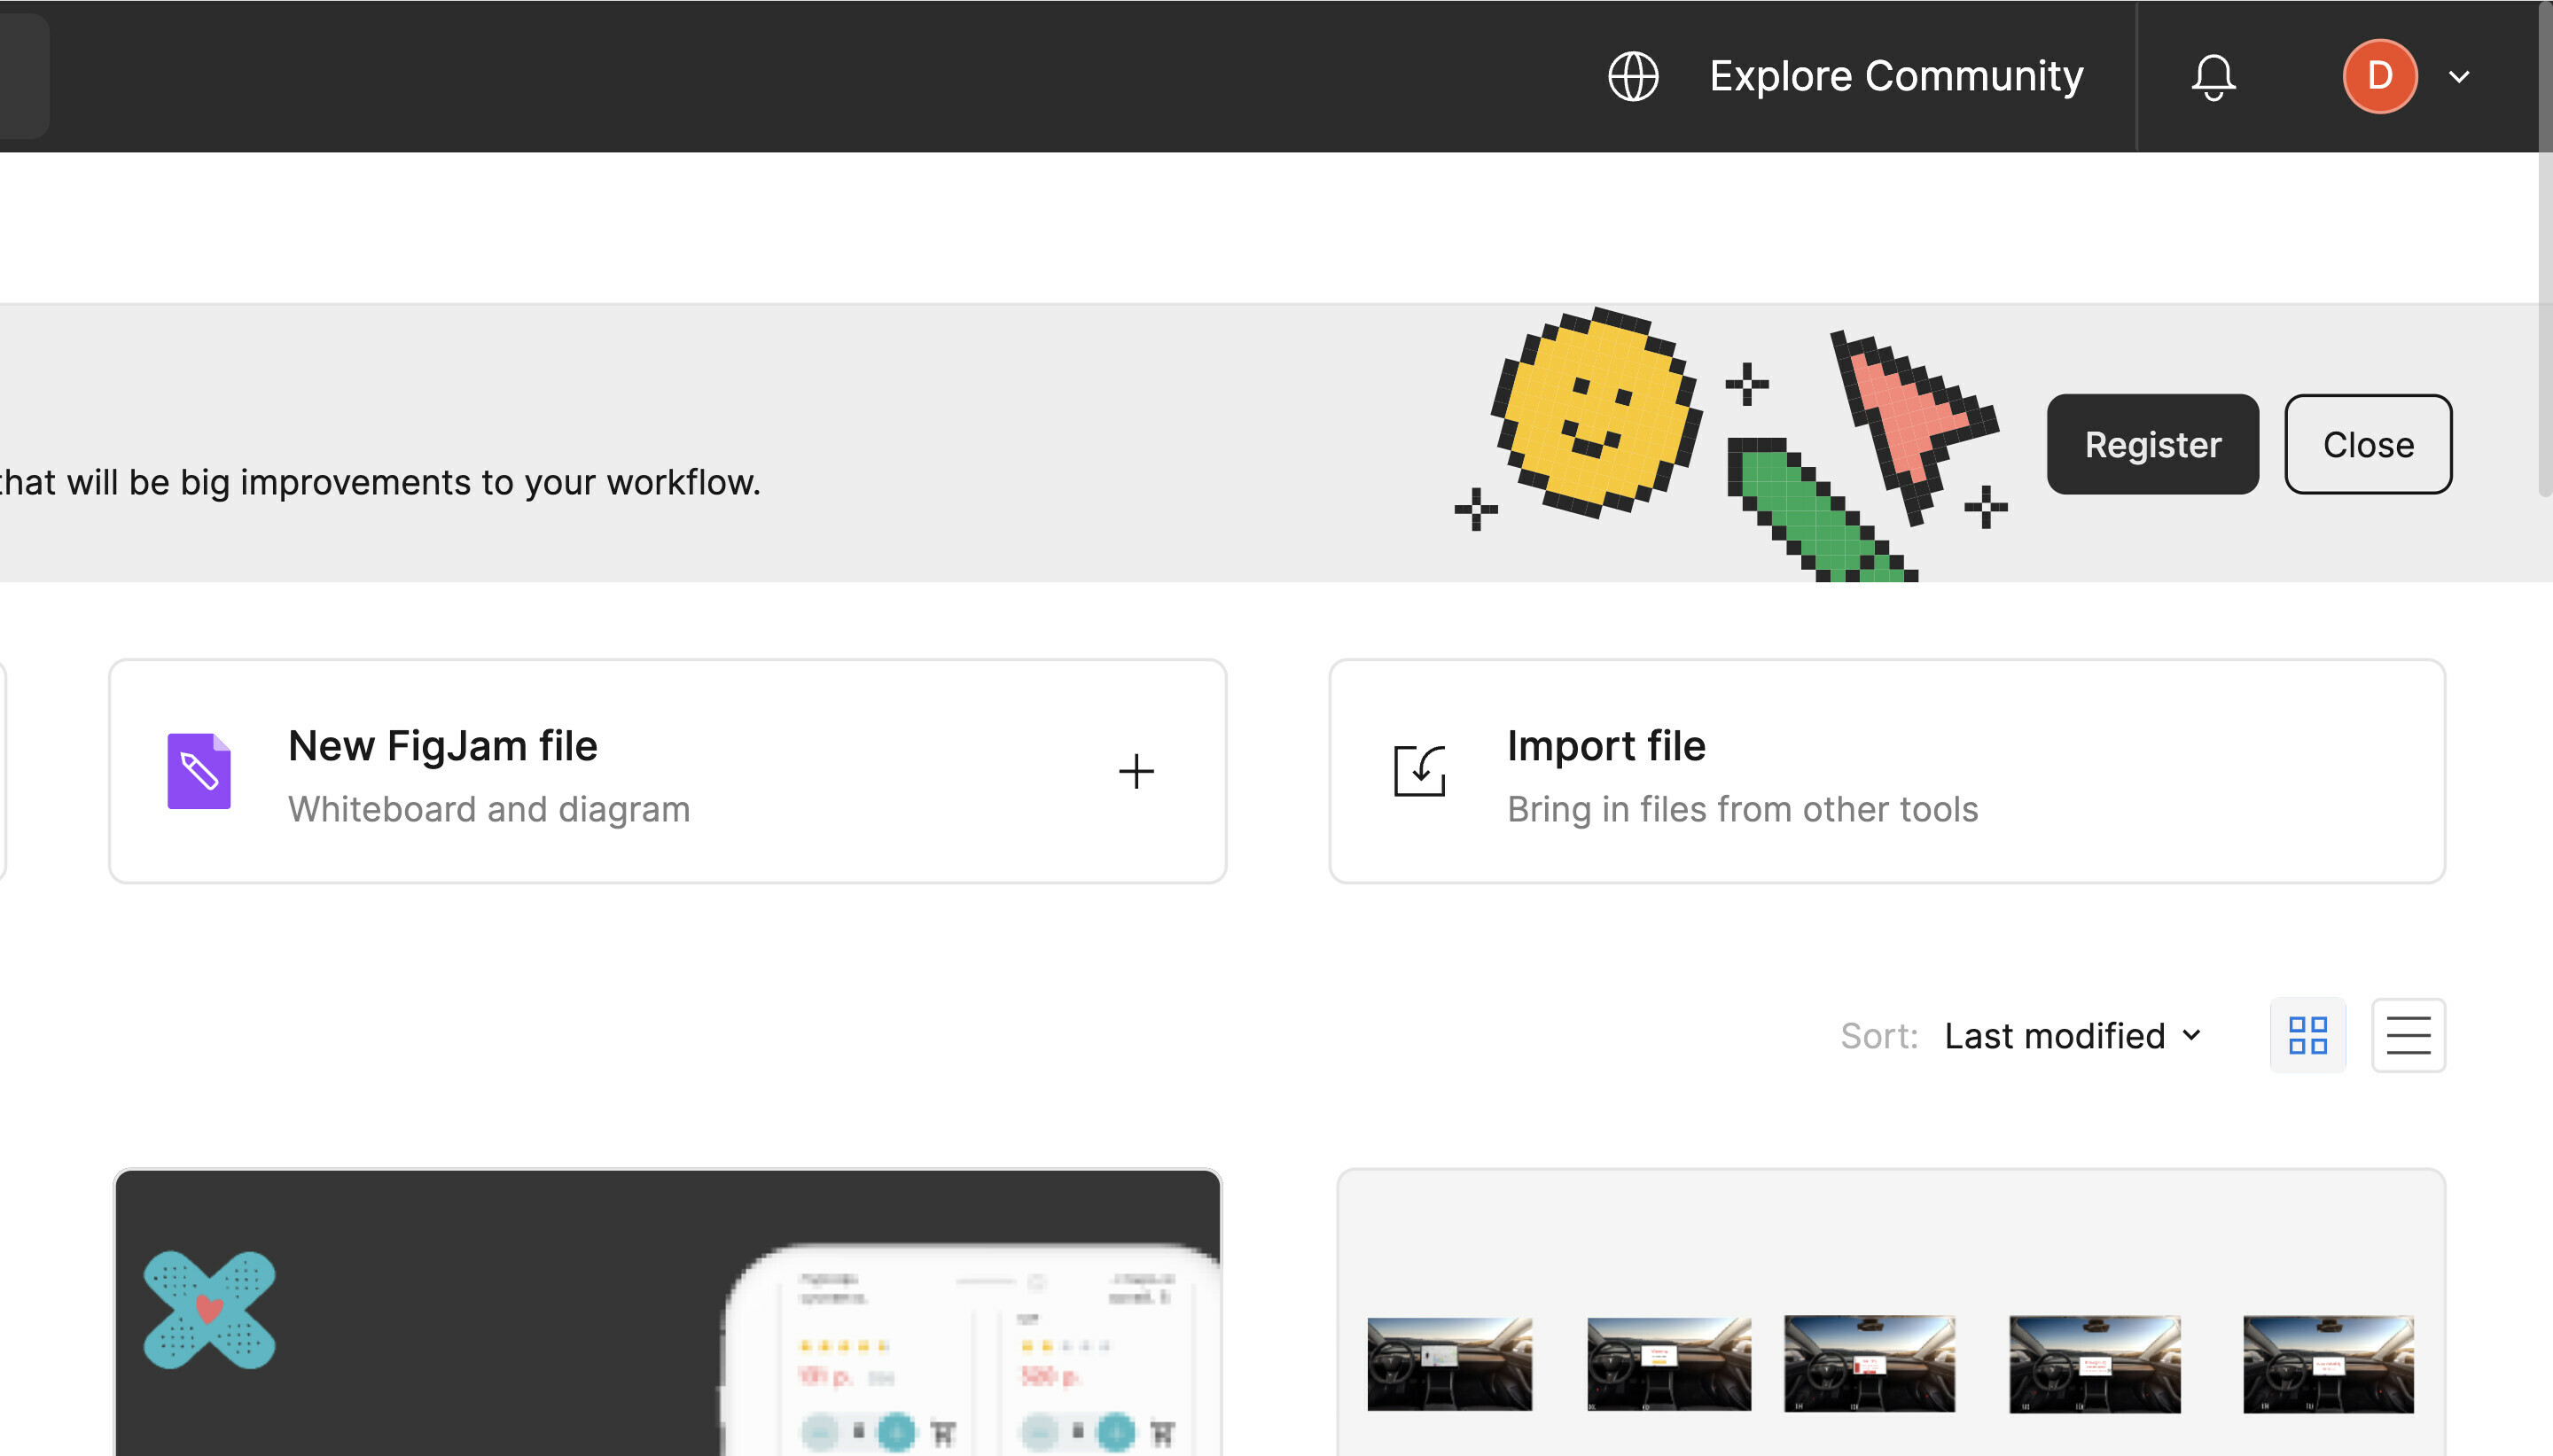Image resolution: width=2553 pixels, height=1456 pixels.
Task: Enable notification alerts toggle
Action: [x=2213, y=75]
